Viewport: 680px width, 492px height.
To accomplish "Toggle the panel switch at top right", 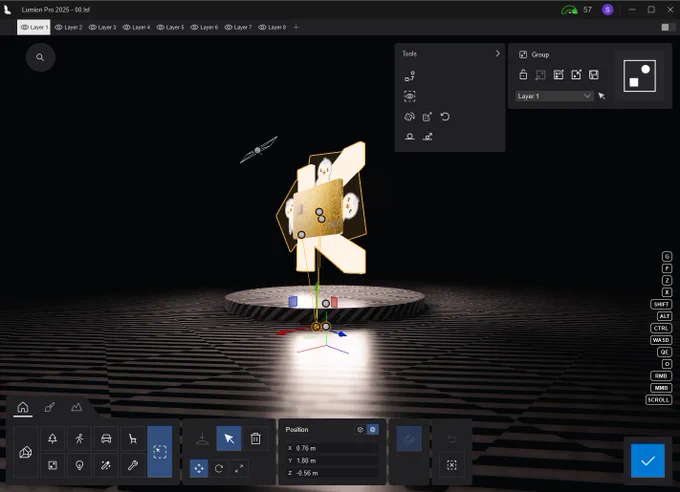I will (x=668, y=27).
